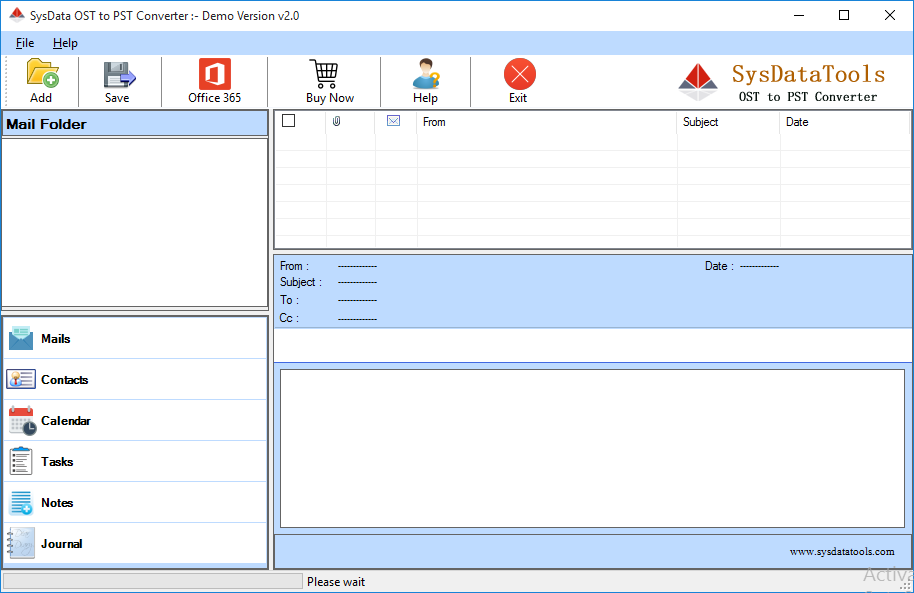Click the SysDataTools logo in header
Viewport: 914px width, 593px height.
[698, 83]
